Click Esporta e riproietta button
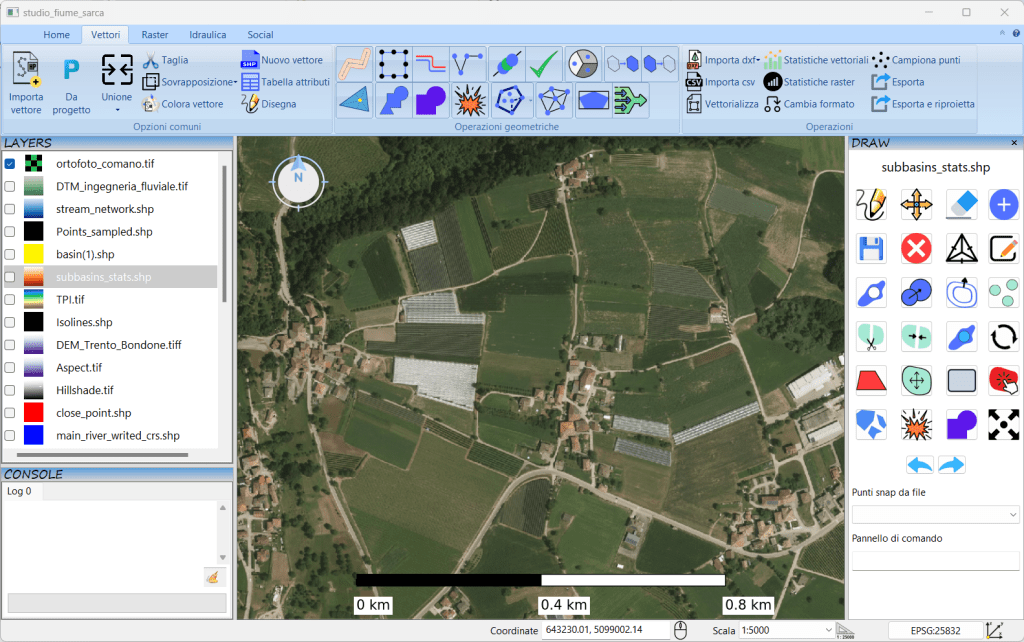 (923, 103)
